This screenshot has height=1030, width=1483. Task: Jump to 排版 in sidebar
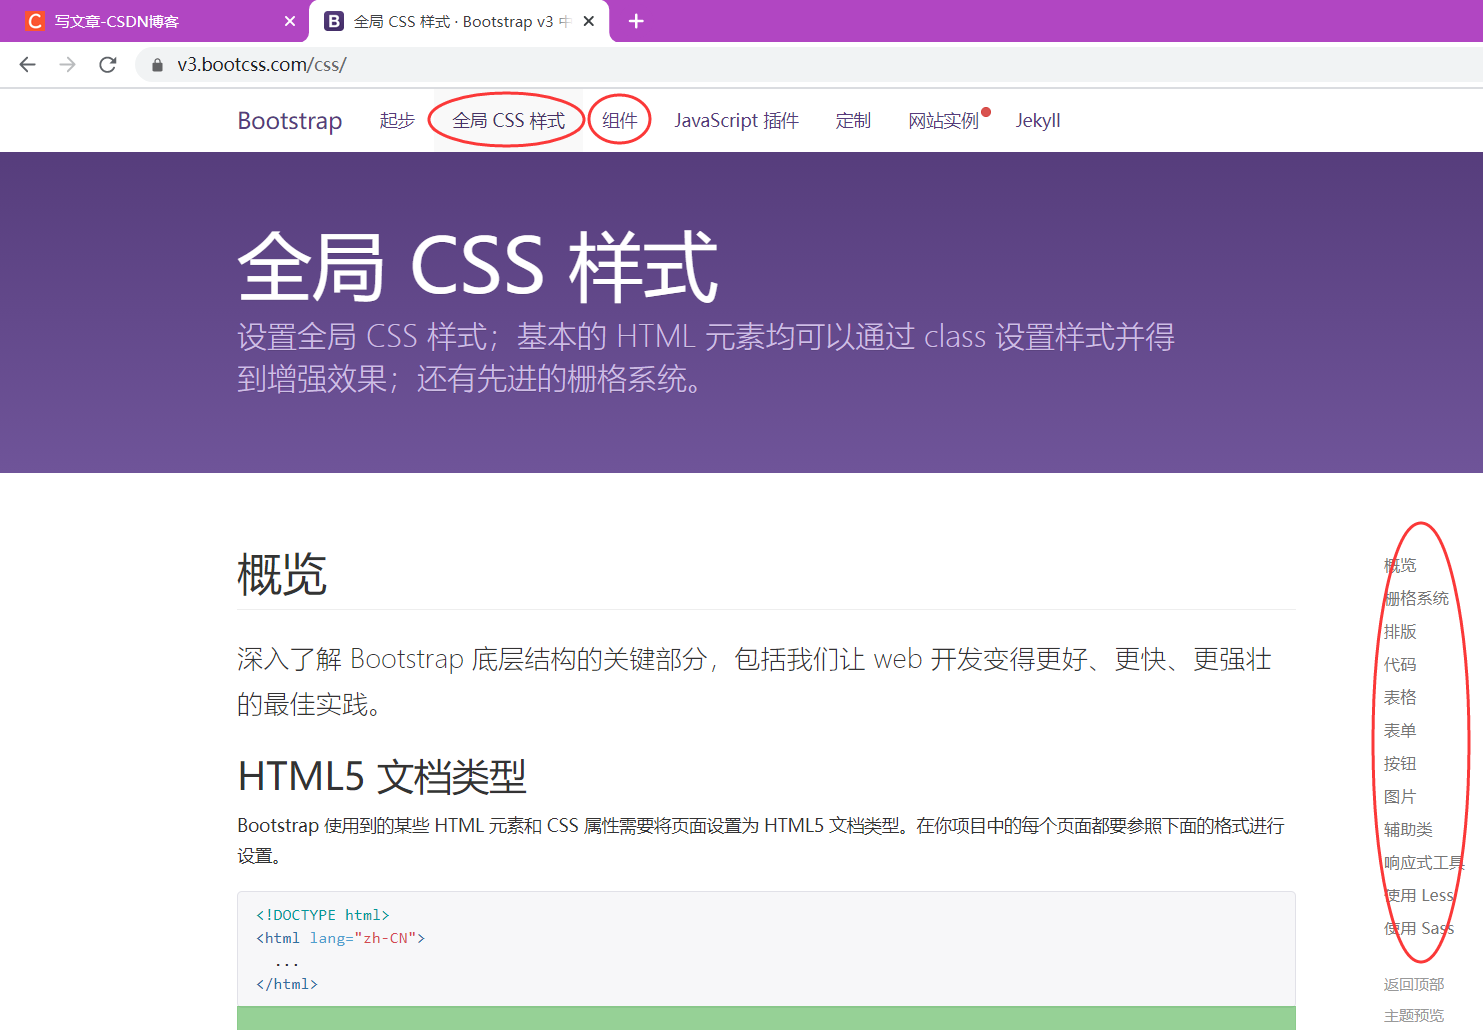point(1400,631)
